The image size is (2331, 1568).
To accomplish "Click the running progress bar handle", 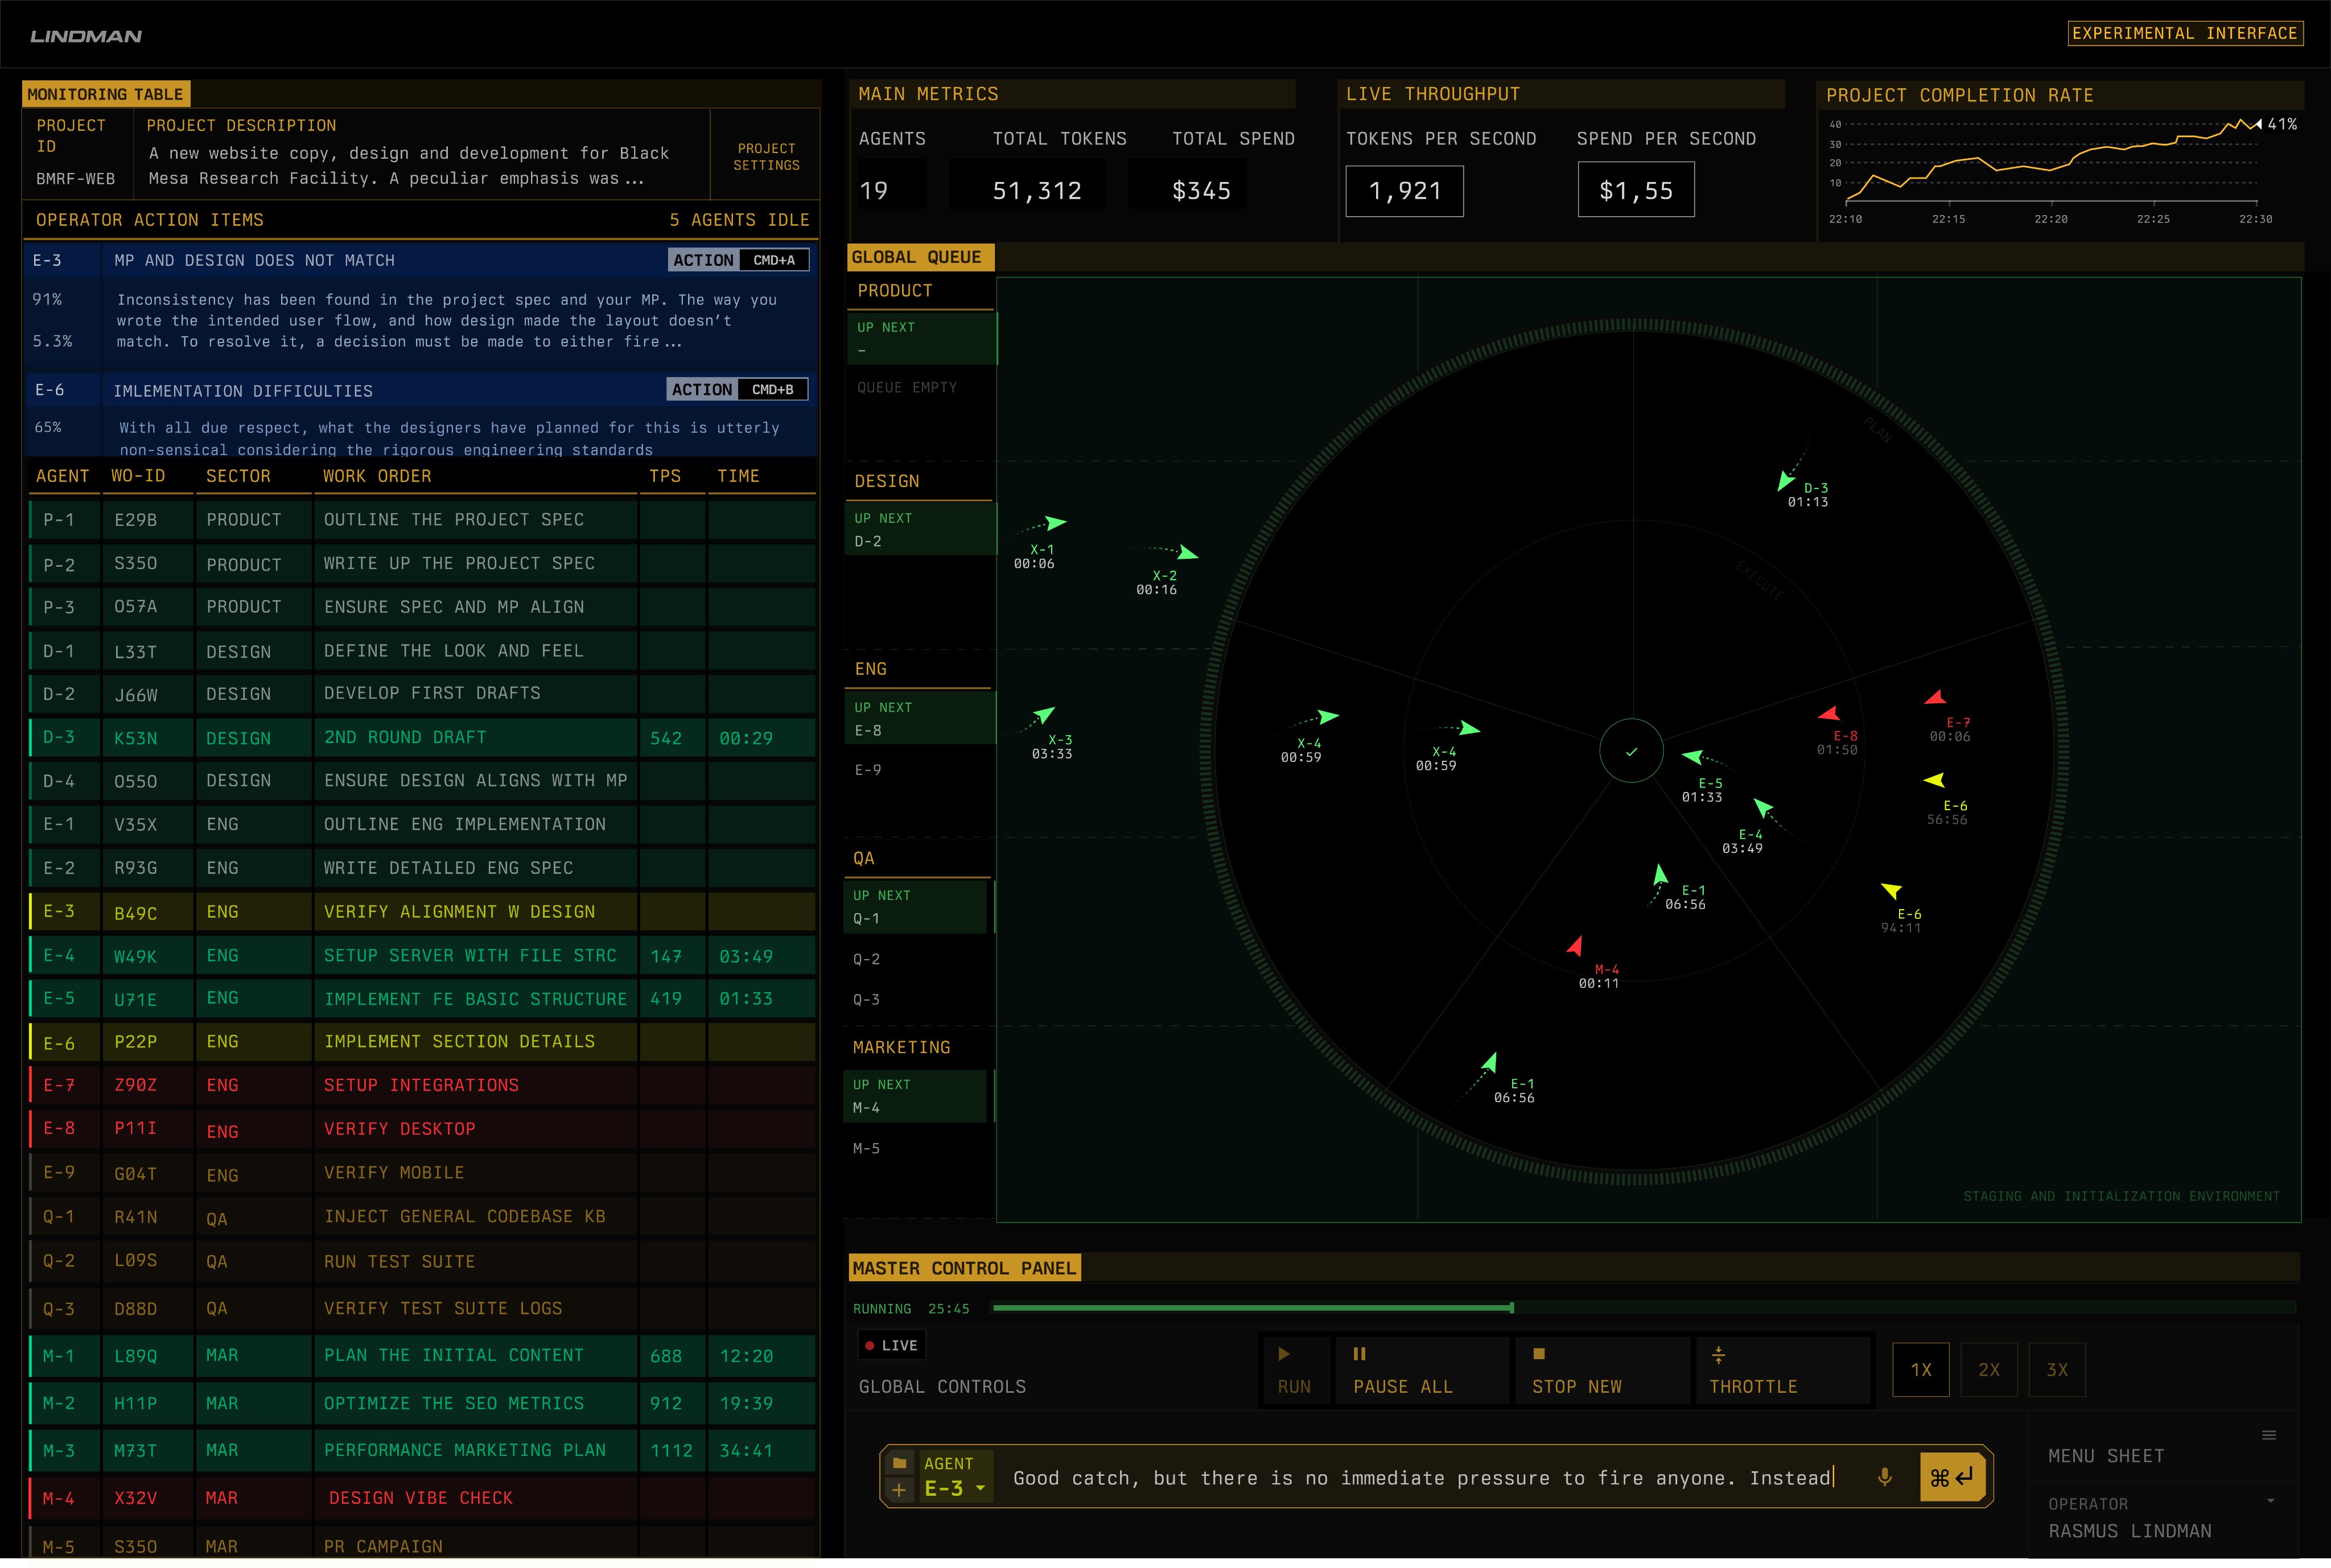I will [x=1511, y=1308].
